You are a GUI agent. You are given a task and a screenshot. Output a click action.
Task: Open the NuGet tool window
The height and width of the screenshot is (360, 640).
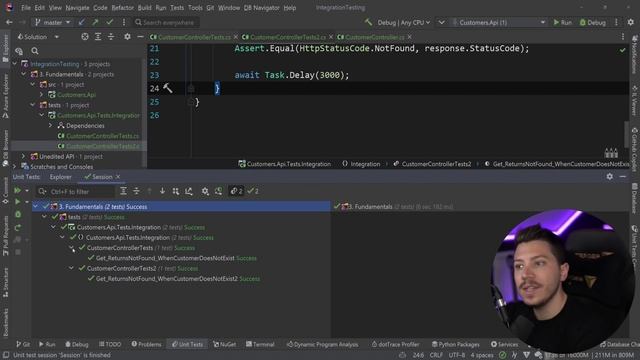click(x=224, y=344)
